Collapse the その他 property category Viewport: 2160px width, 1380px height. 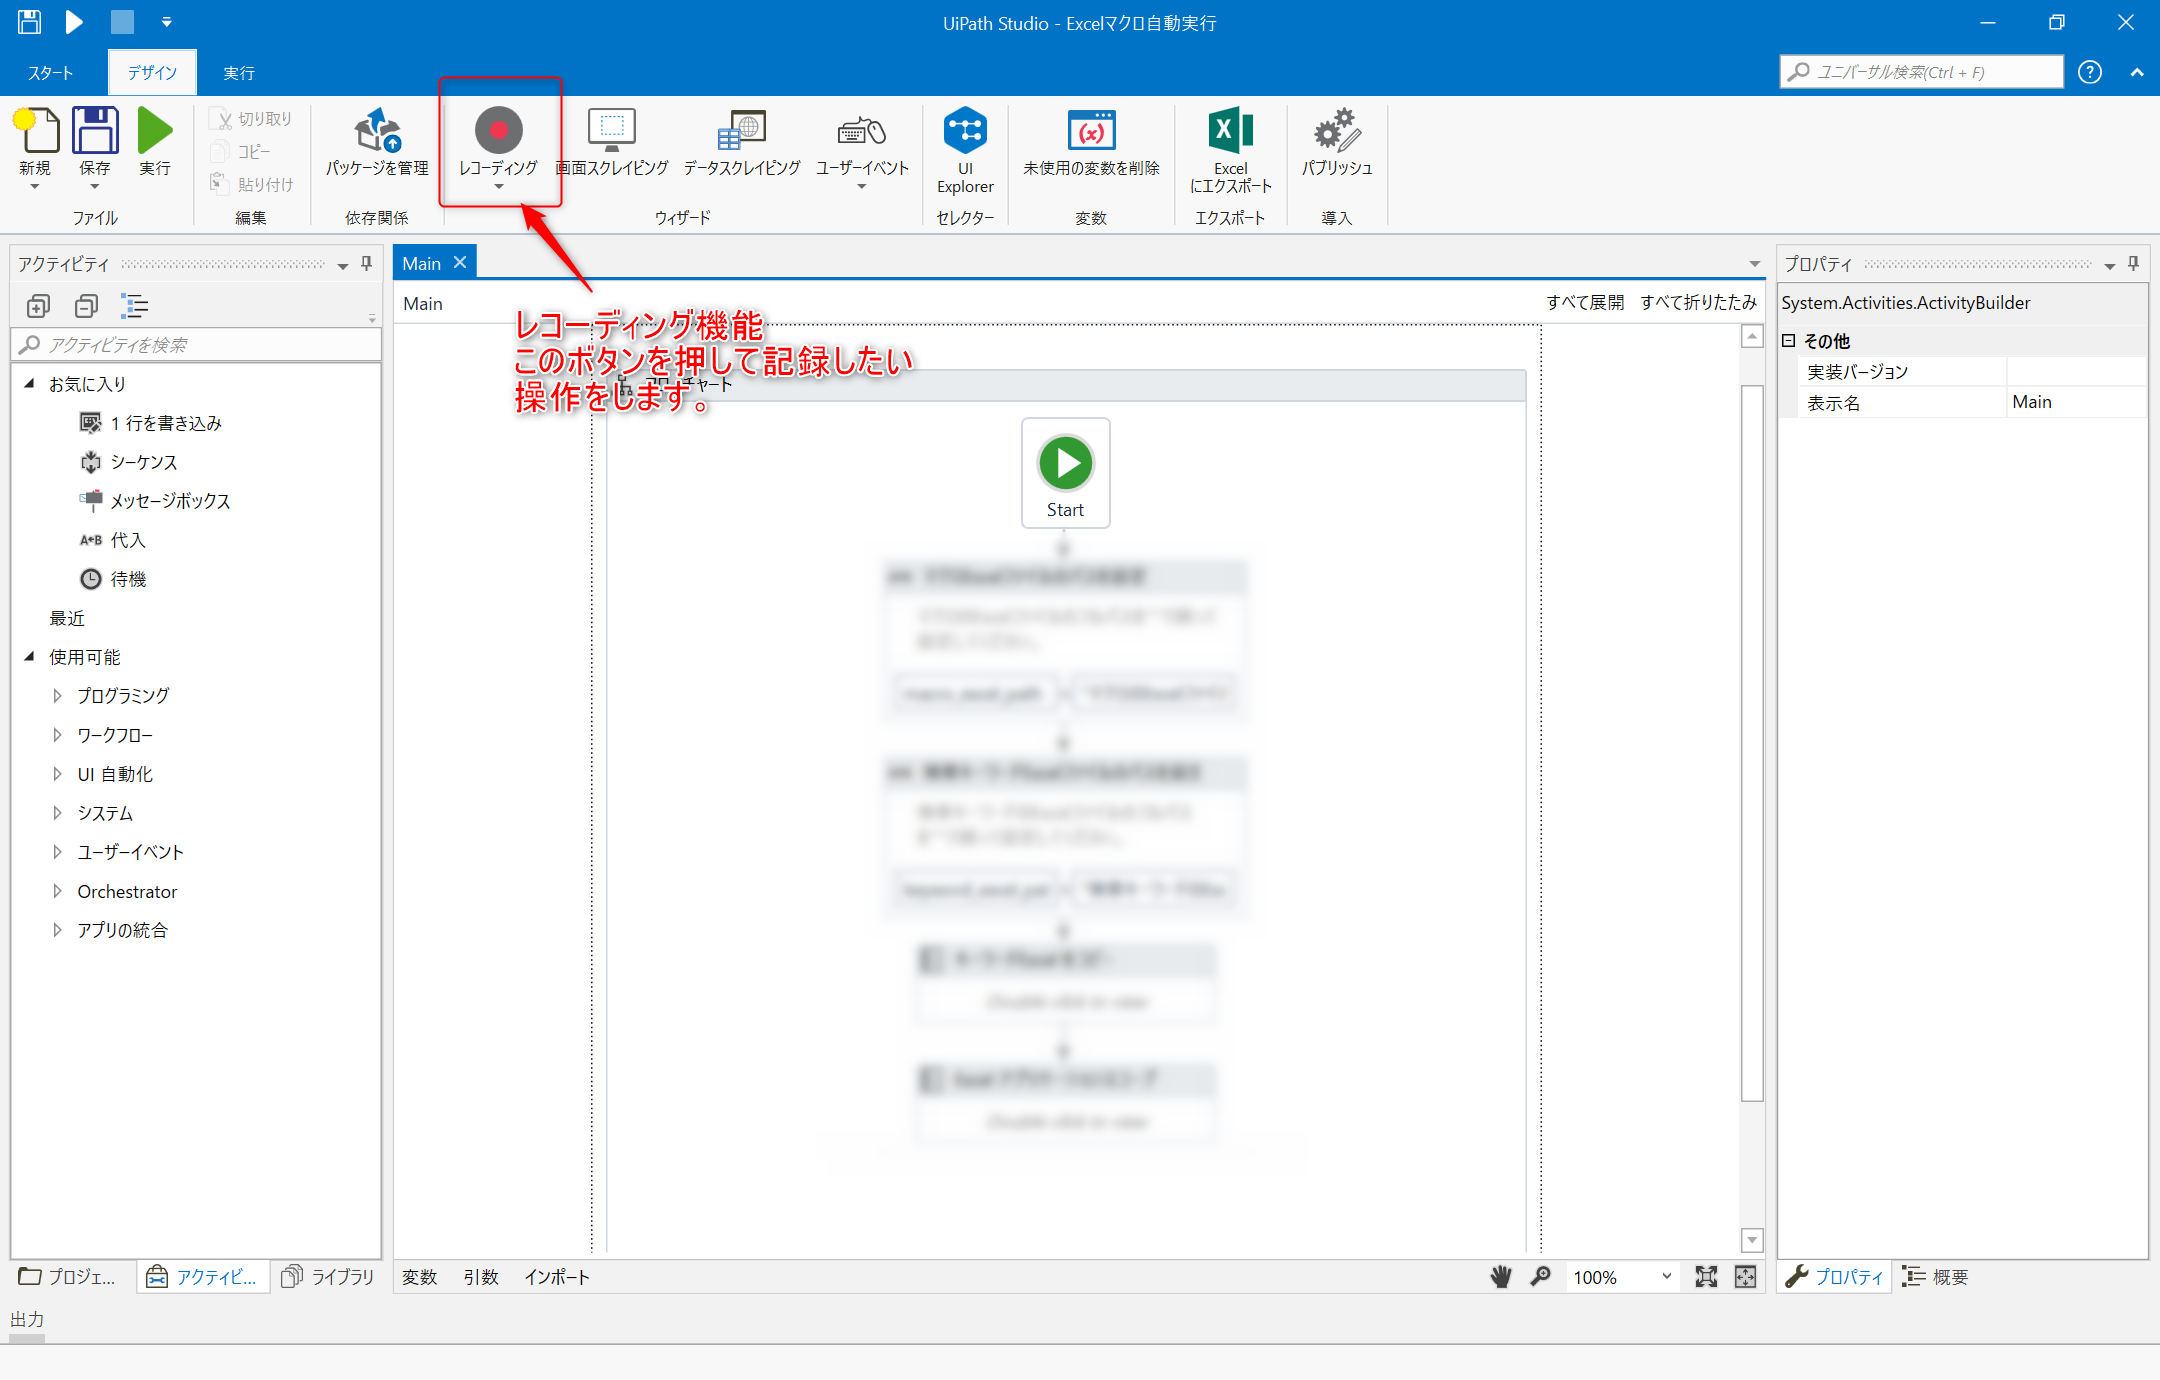click(1789, 341)
